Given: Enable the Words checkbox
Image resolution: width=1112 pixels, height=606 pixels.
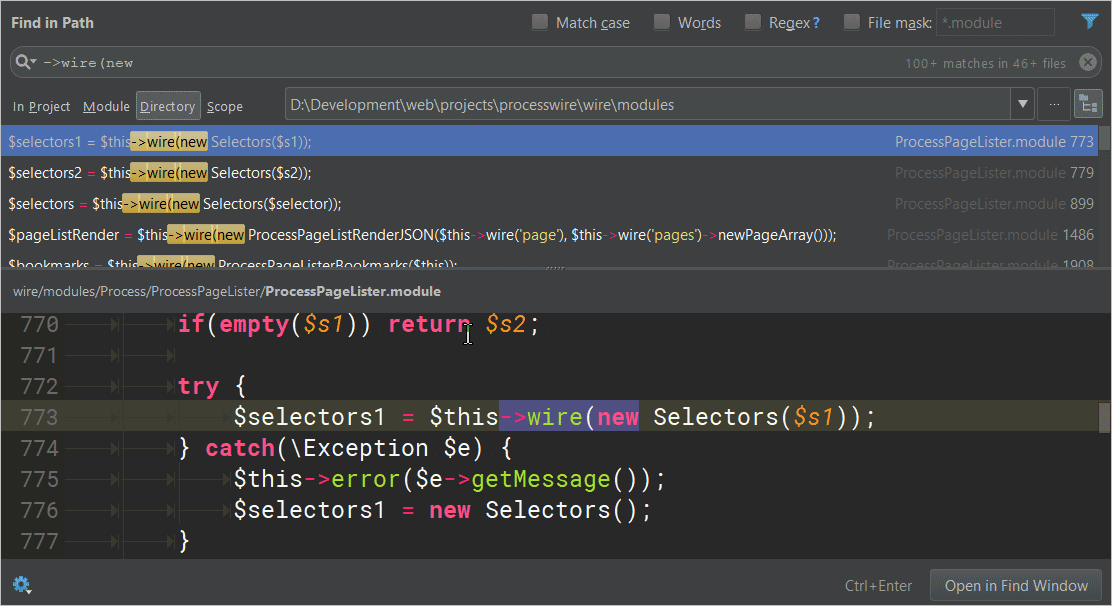Looking at the screenshot, I should tap(662, 22).
